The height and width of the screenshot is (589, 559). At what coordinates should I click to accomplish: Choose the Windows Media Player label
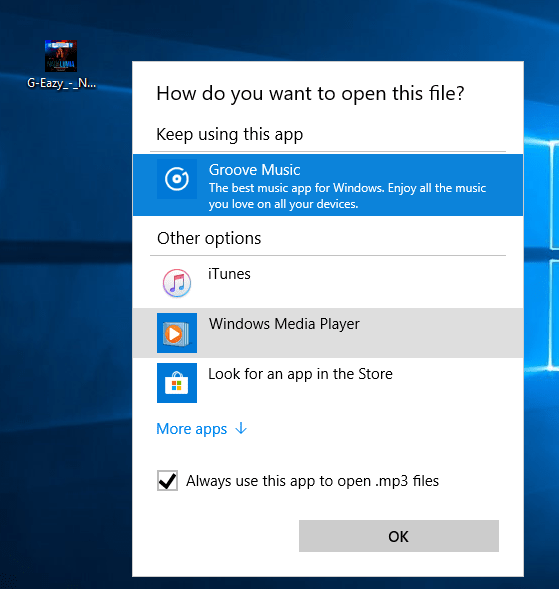pyautogui.click(x=284, y=324)
